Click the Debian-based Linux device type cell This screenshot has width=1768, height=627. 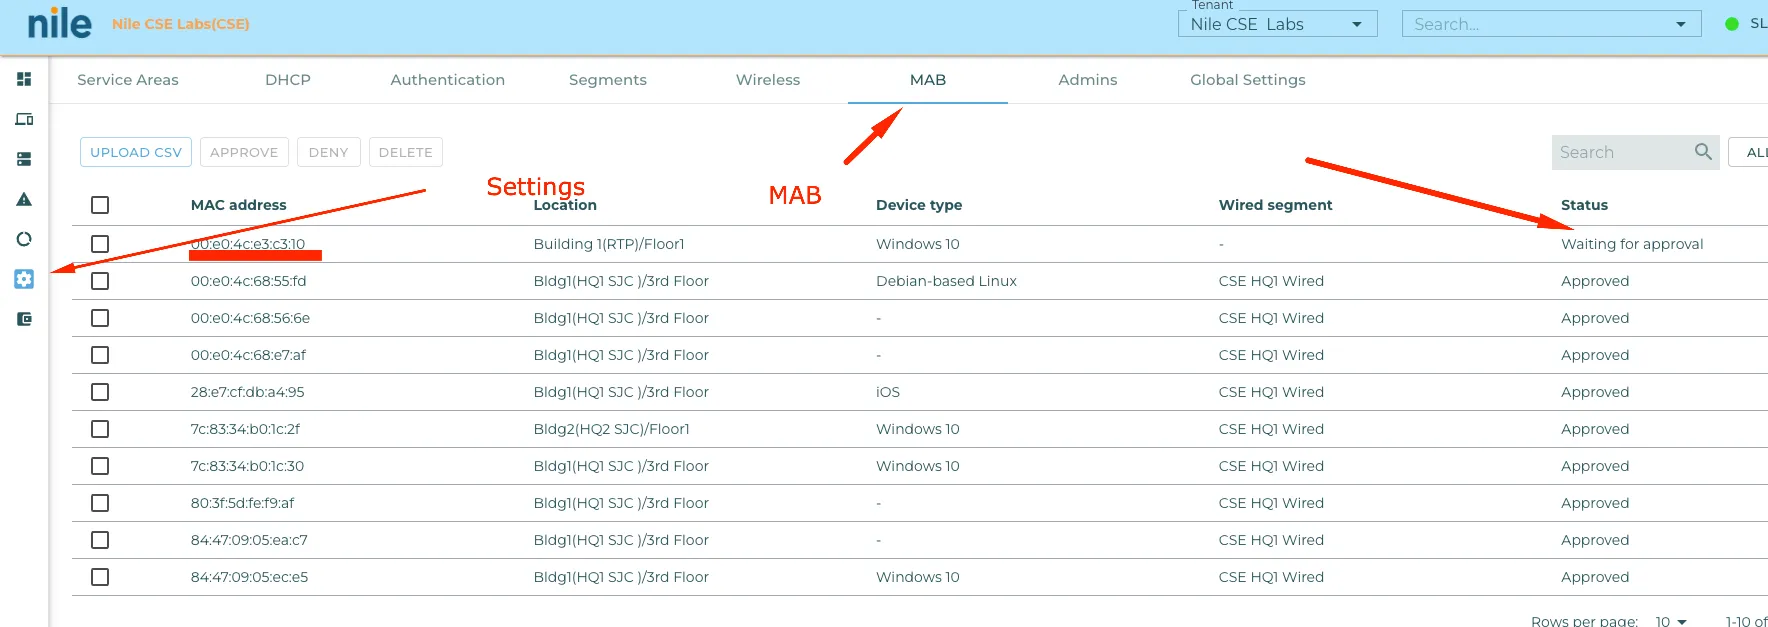coord(946,281)
